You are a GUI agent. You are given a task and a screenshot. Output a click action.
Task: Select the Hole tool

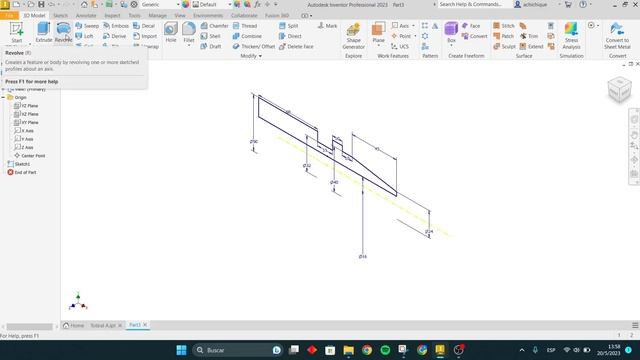[171, 32]
